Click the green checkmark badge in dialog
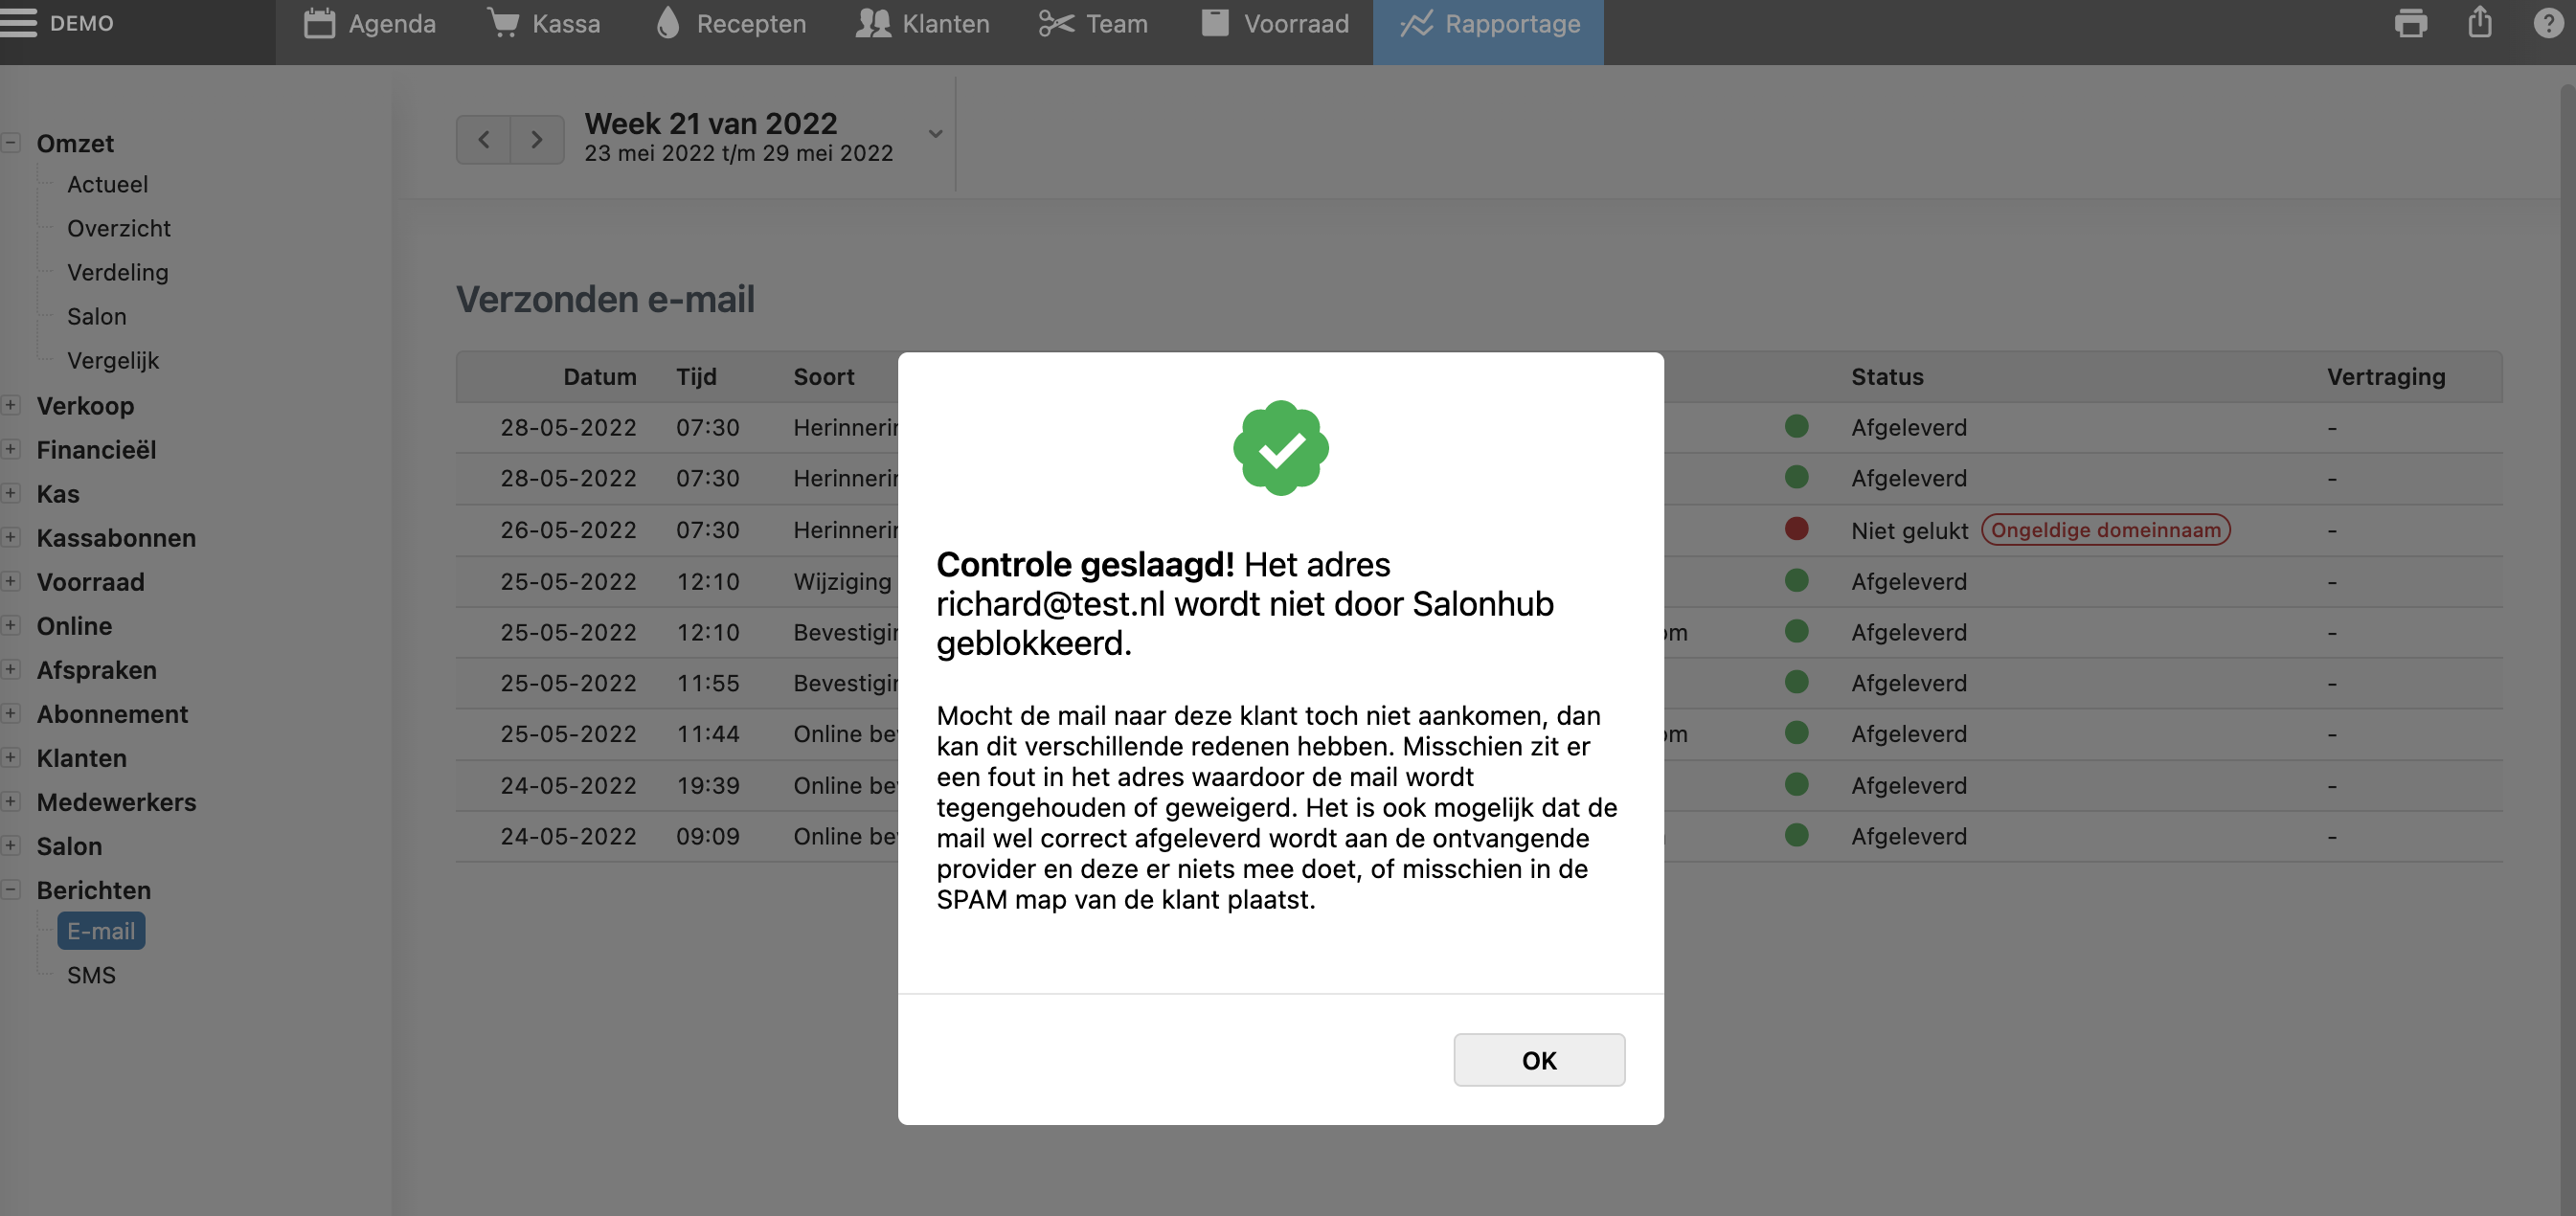 pos(1280,448)
